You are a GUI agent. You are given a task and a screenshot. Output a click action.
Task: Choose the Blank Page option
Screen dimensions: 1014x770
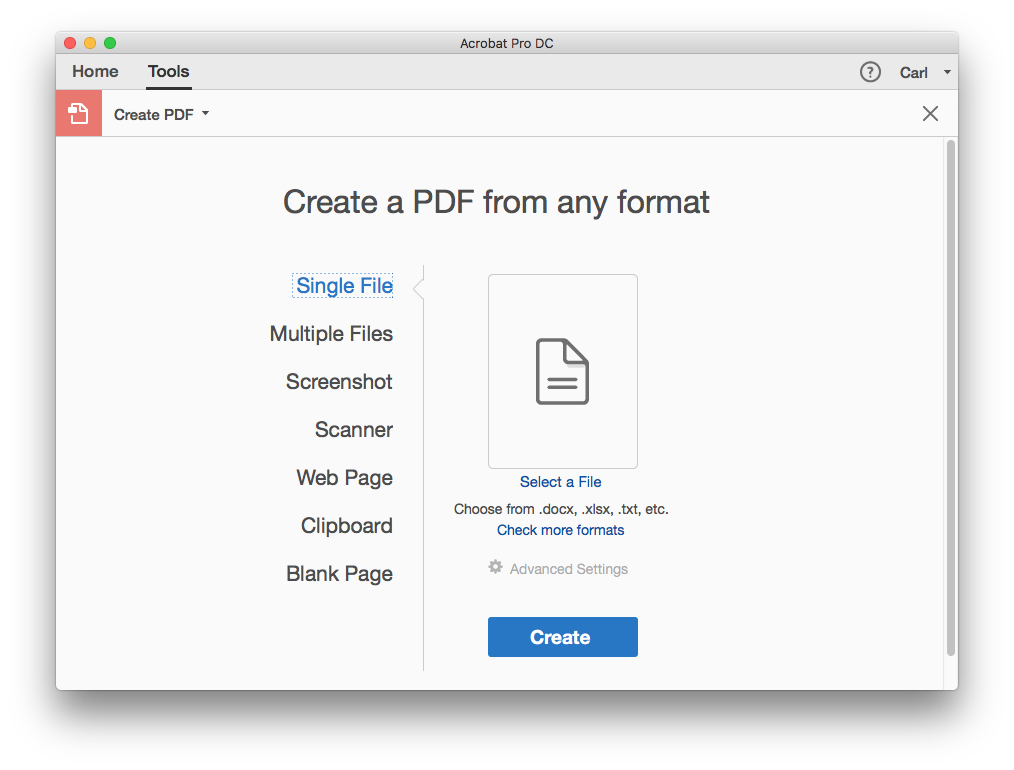[x=339, y=574]
